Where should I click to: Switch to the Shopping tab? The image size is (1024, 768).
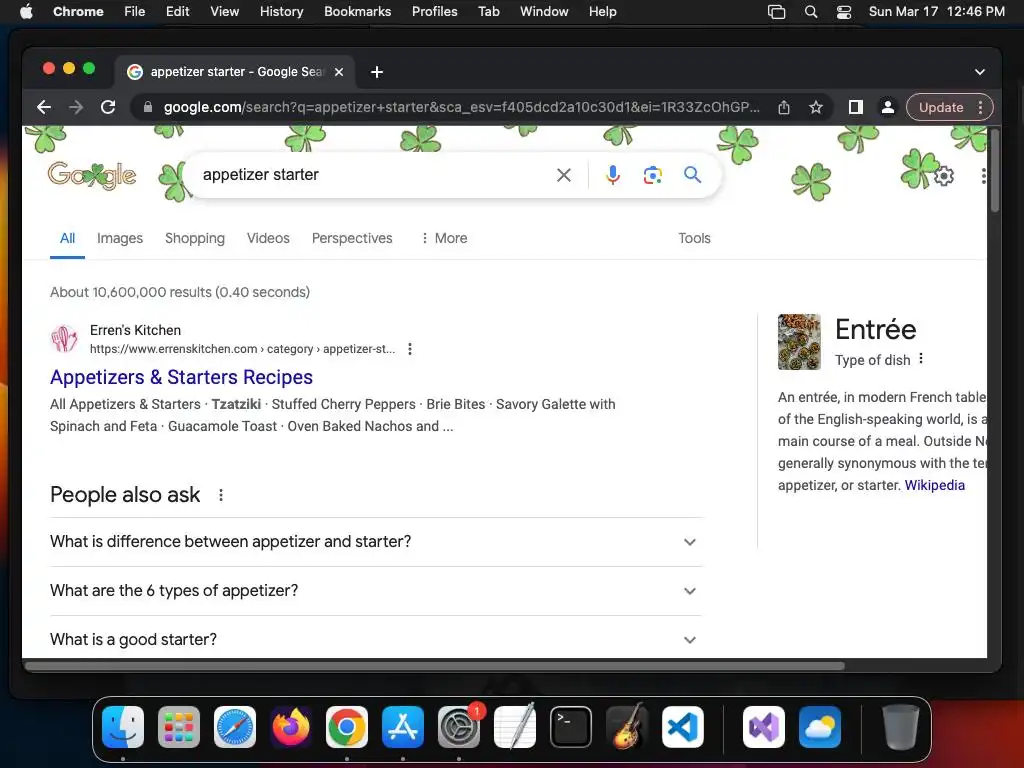pos(195,238)
